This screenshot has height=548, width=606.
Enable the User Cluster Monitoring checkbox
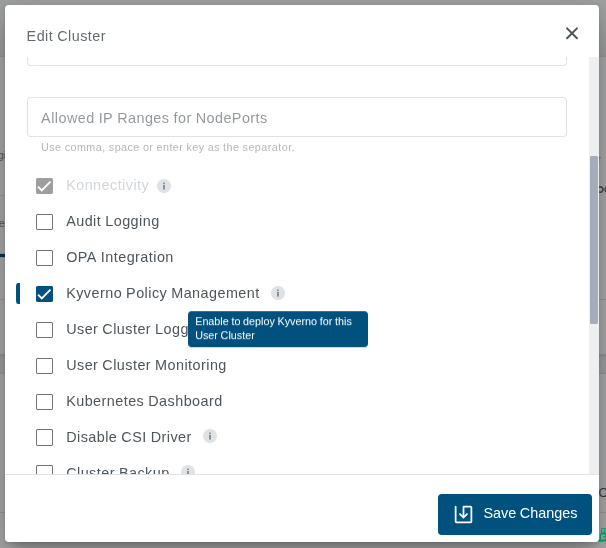(x=44, y=366)
